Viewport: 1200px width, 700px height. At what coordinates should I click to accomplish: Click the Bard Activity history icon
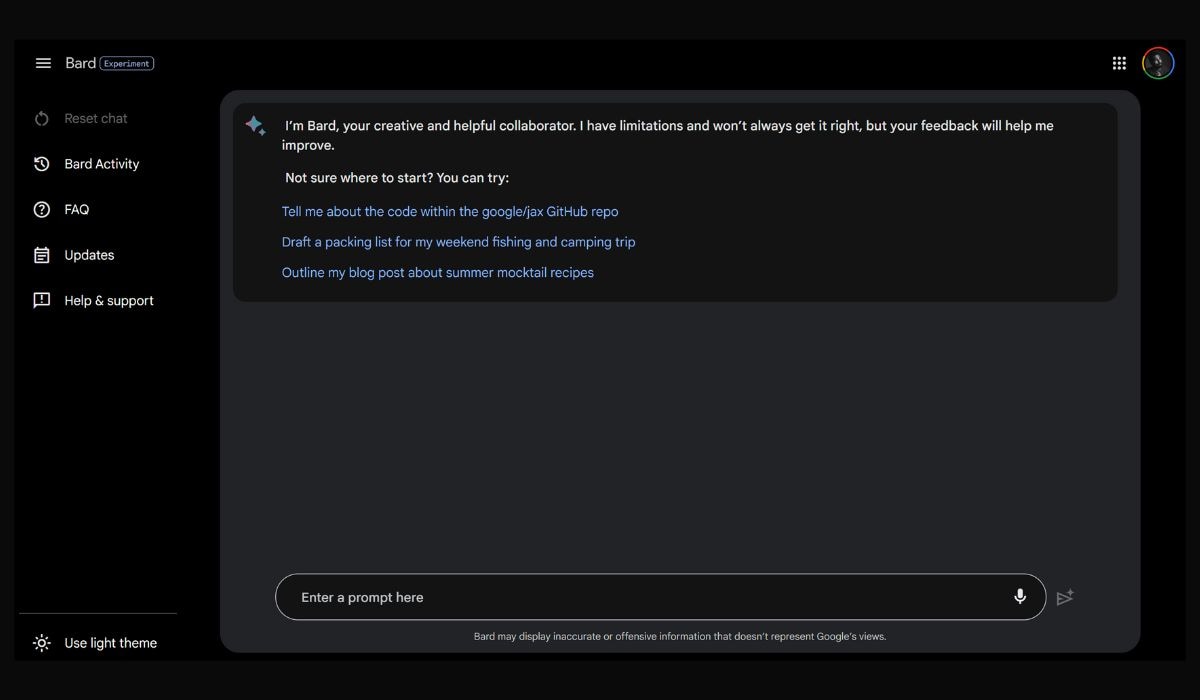click(x=42, y=164)
